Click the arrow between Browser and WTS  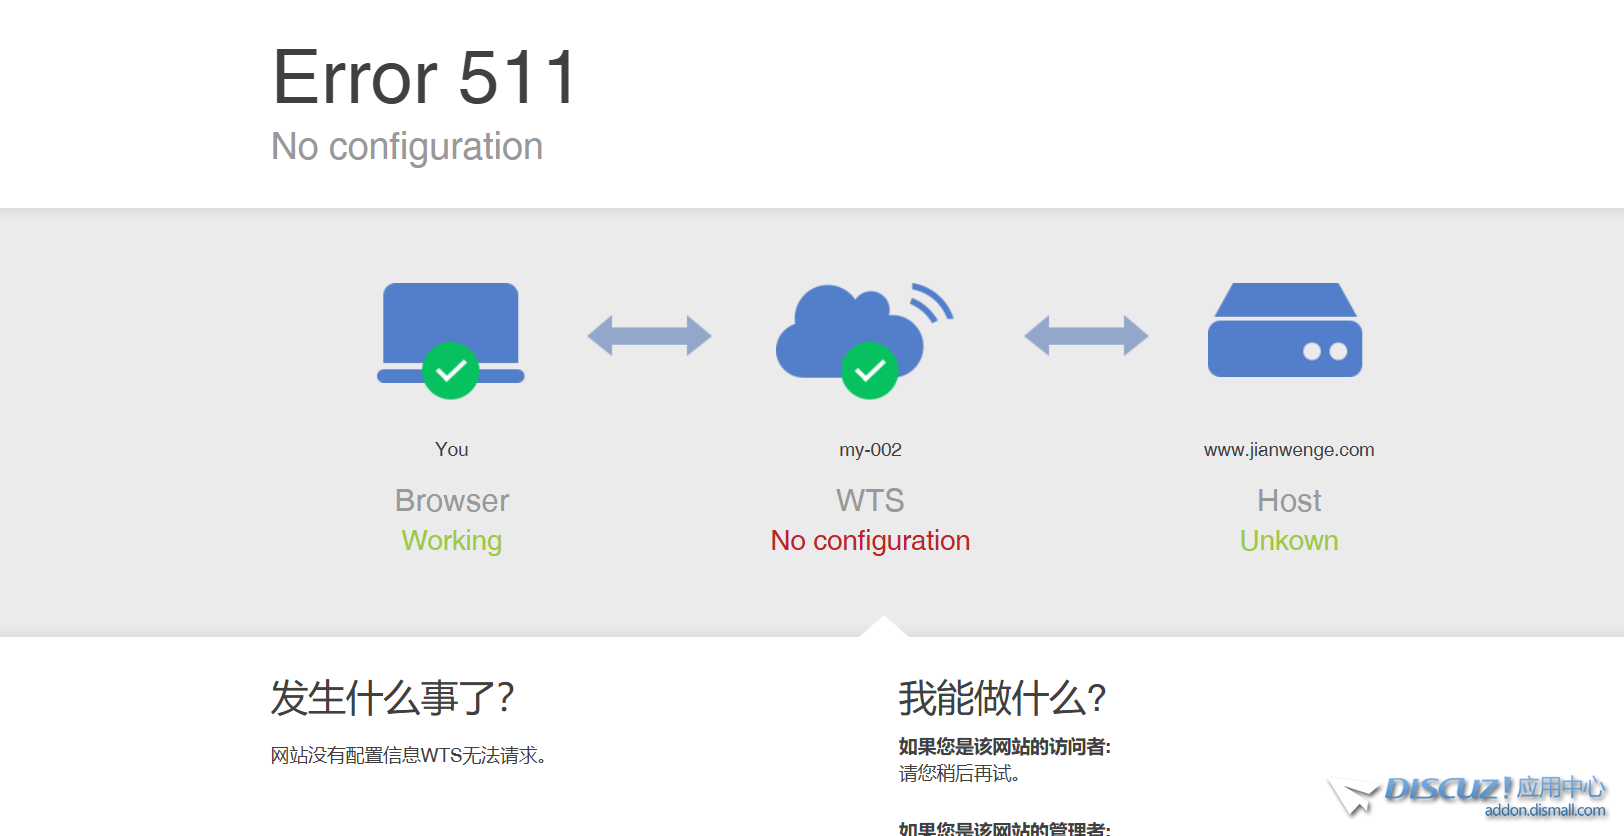(x=649, y=336)
